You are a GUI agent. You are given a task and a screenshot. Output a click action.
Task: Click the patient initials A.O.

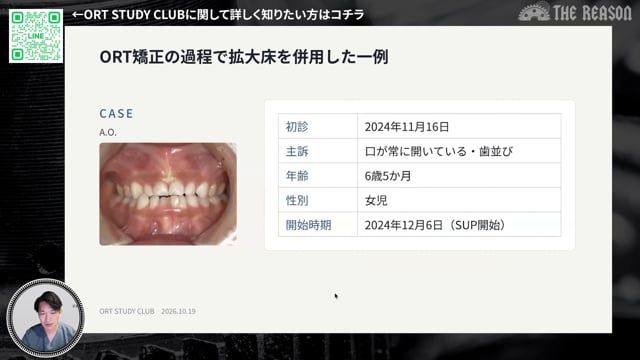[x=108, y=132]
